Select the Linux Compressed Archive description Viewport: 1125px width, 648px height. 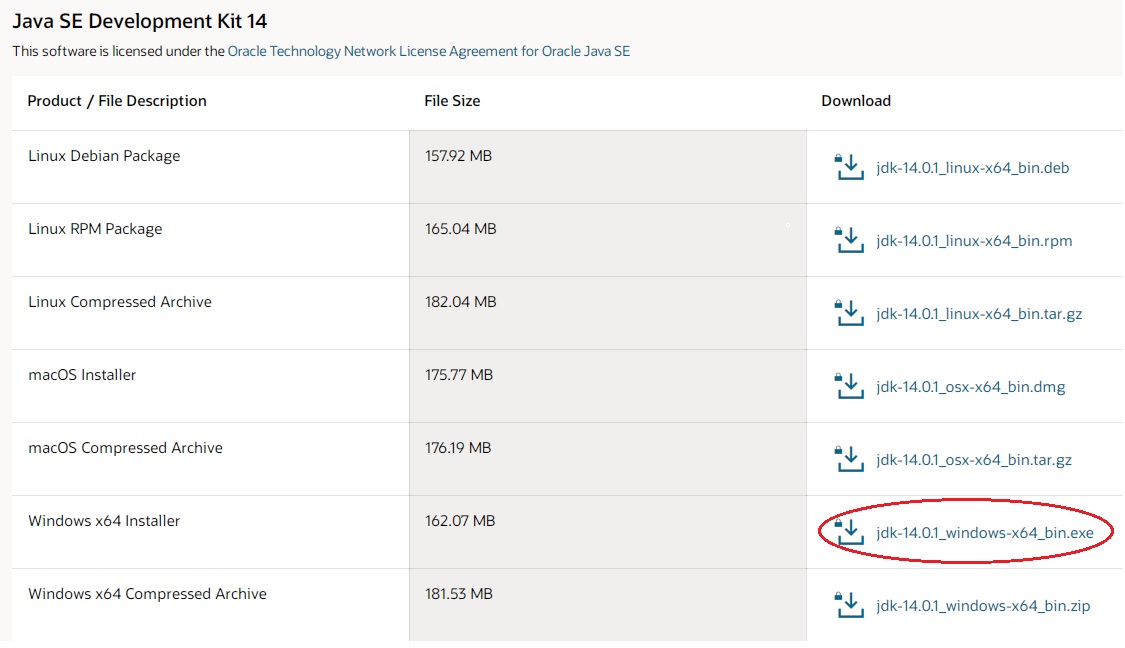pyautogui.click(x=120, y=302)
